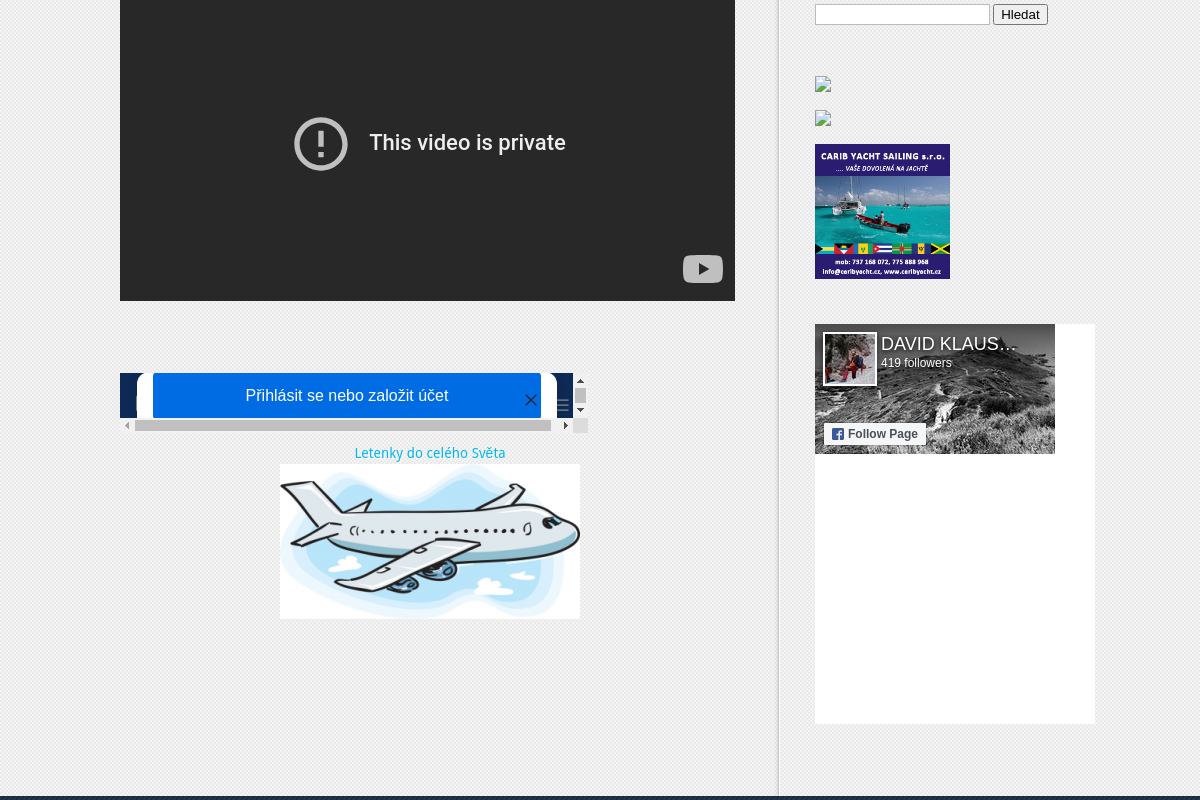Click the vertical scrollbar thumb in the widget
Screen dimensions: 1200x800
(580, 395)
